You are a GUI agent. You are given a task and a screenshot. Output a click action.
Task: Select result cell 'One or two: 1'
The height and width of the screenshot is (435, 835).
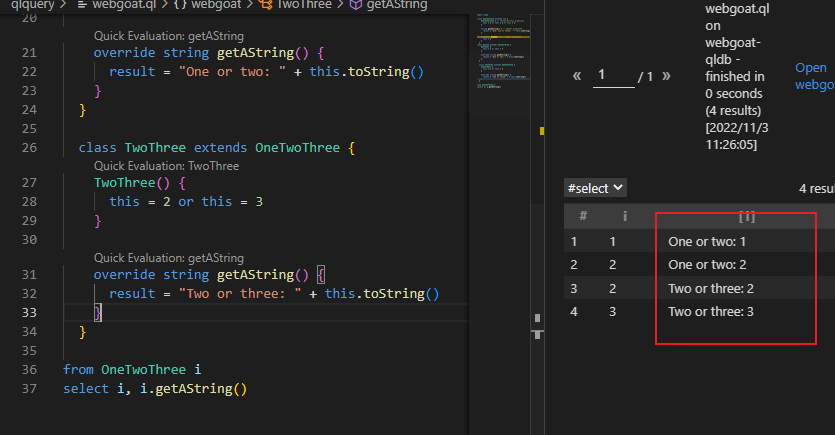[707, 241]
